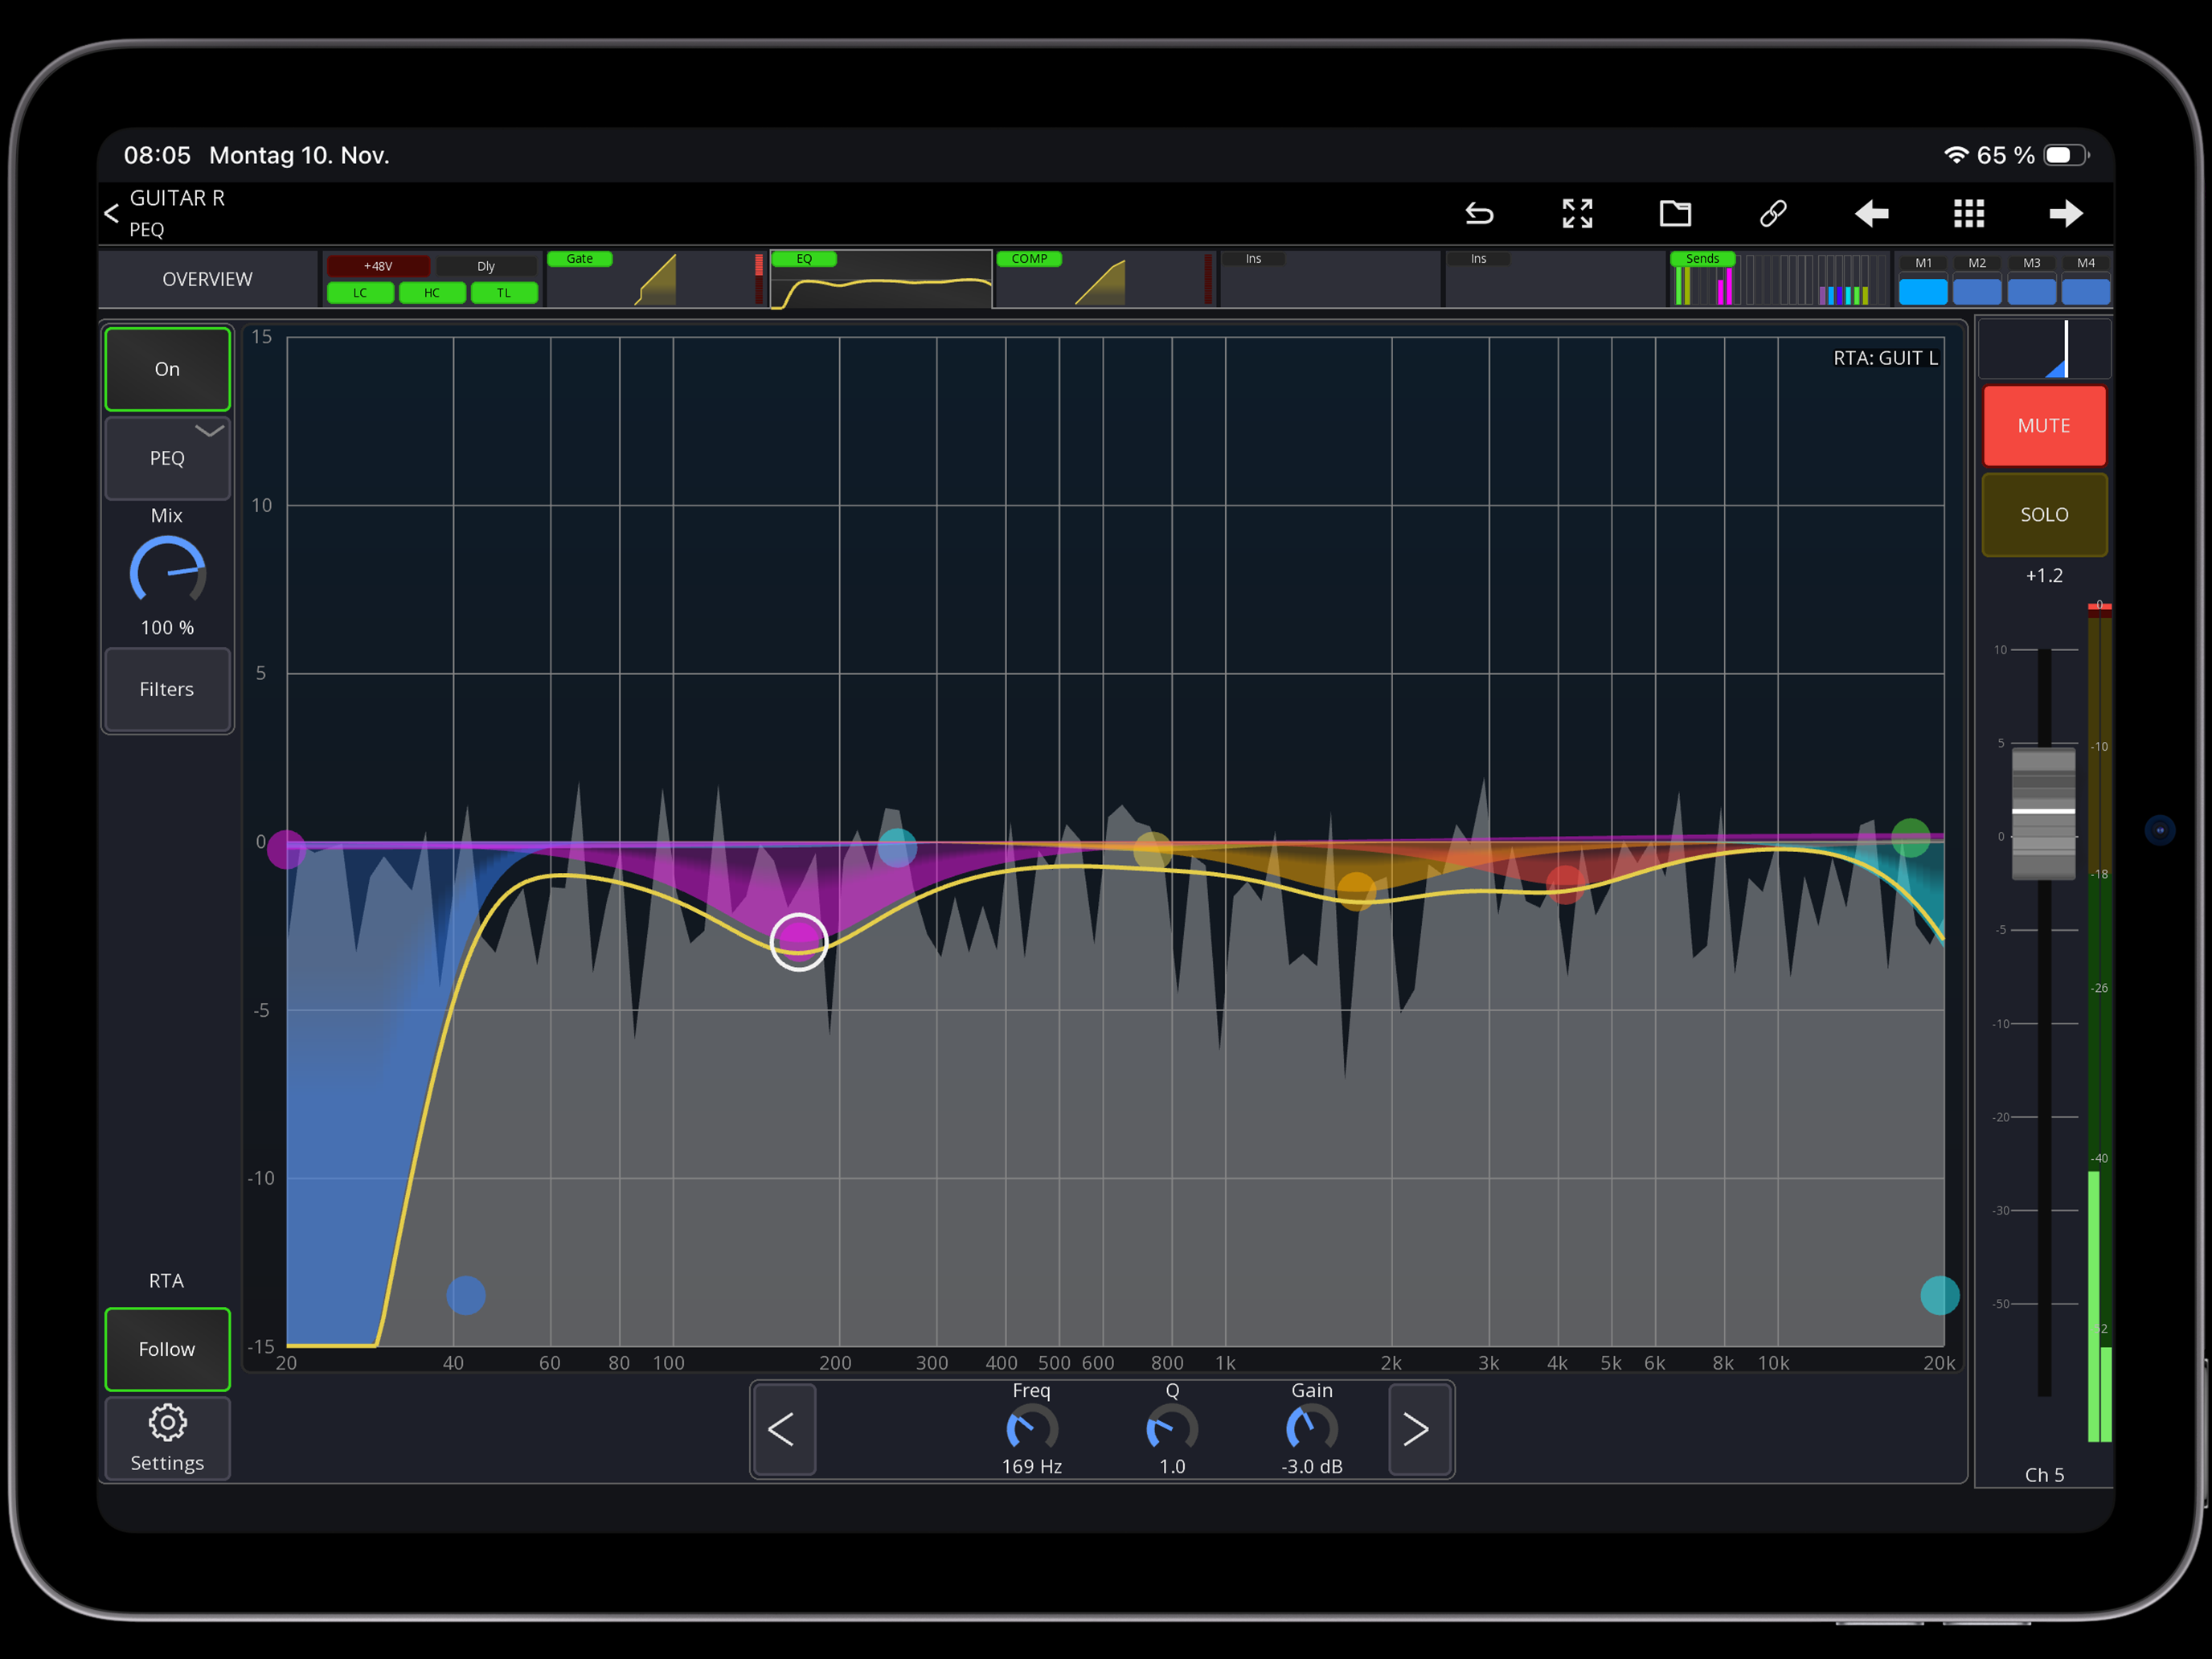Viewport: 2212px width, 1659px height.
Task: Click the undo arrow icon
Action: (x=1479, y=213)
